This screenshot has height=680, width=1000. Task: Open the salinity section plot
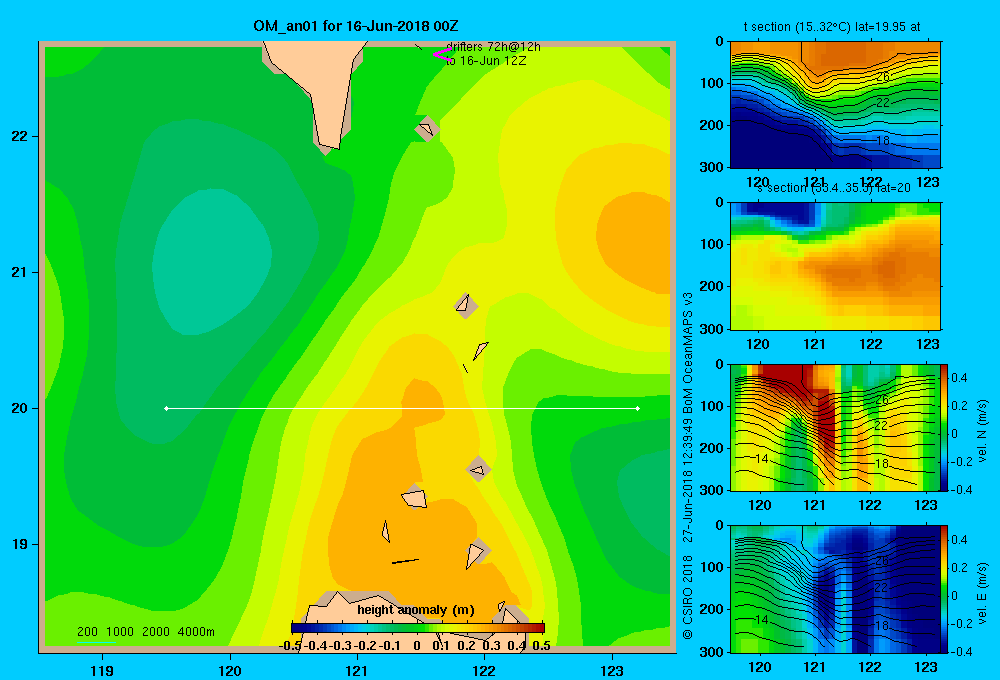click(x=835, y=266)
